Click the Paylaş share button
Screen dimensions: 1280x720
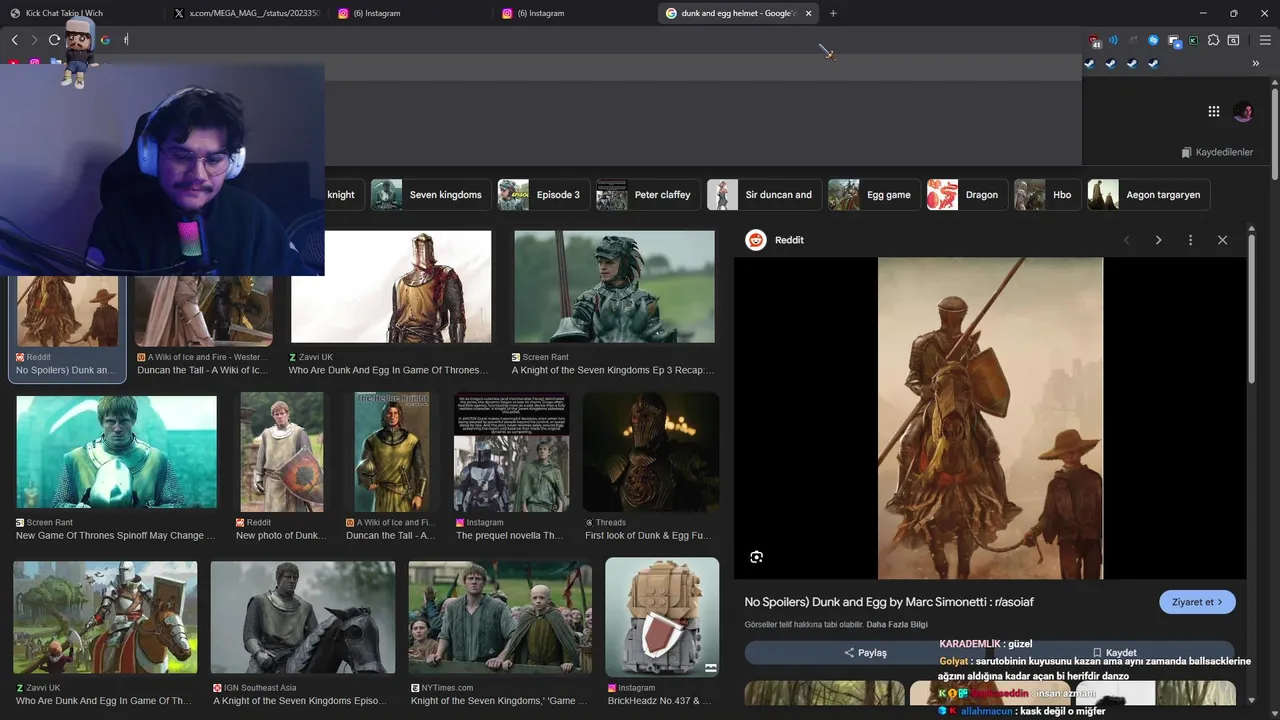[865, 653]
